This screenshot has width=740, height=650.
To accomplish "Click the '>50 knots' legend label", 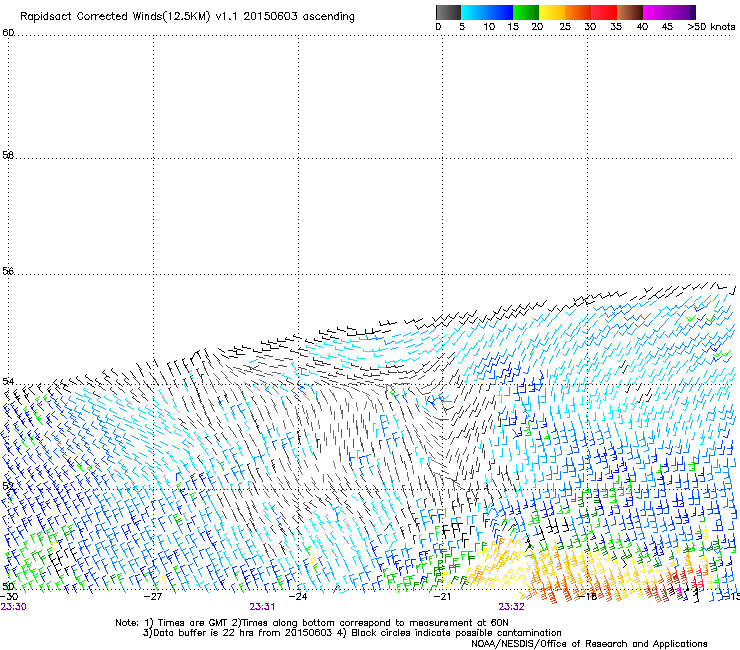I will tap(711, 27).
